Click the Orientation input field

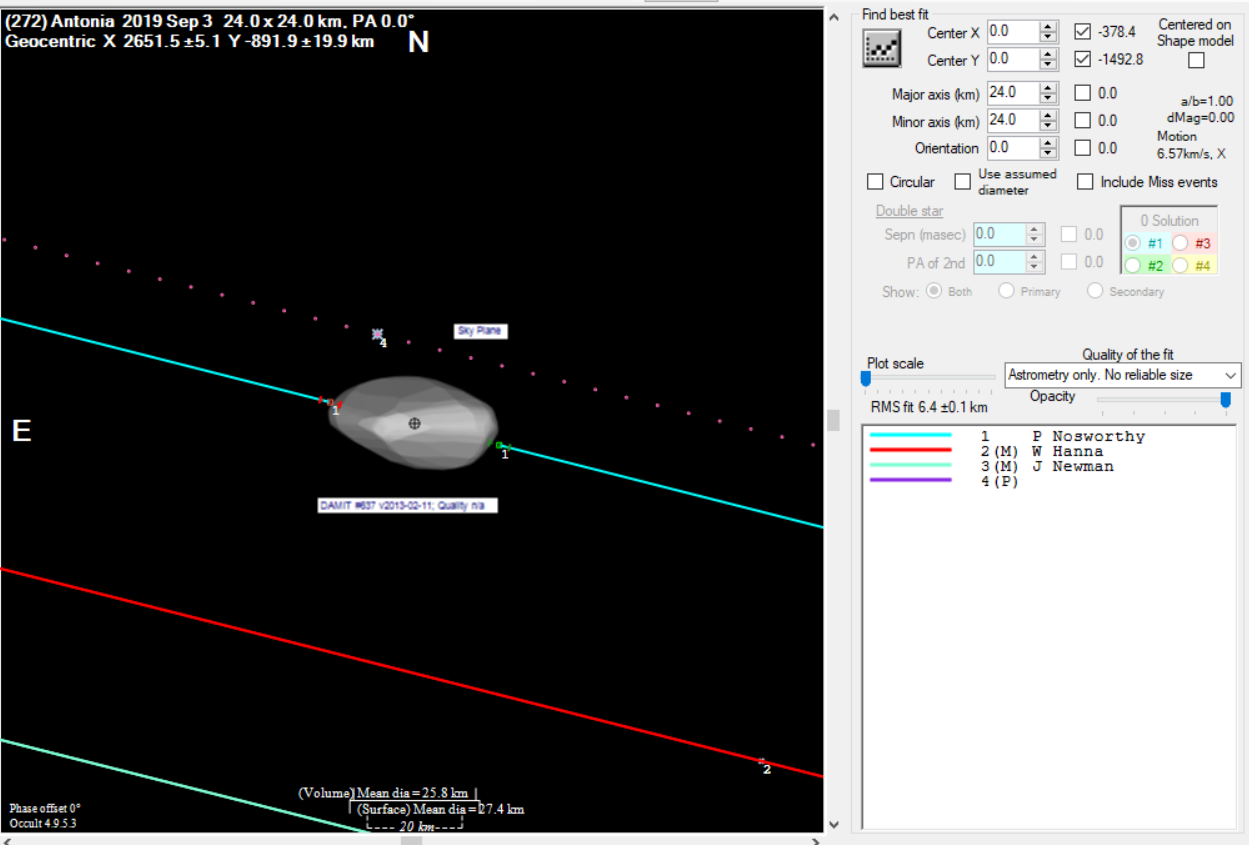pos(1013,148)
